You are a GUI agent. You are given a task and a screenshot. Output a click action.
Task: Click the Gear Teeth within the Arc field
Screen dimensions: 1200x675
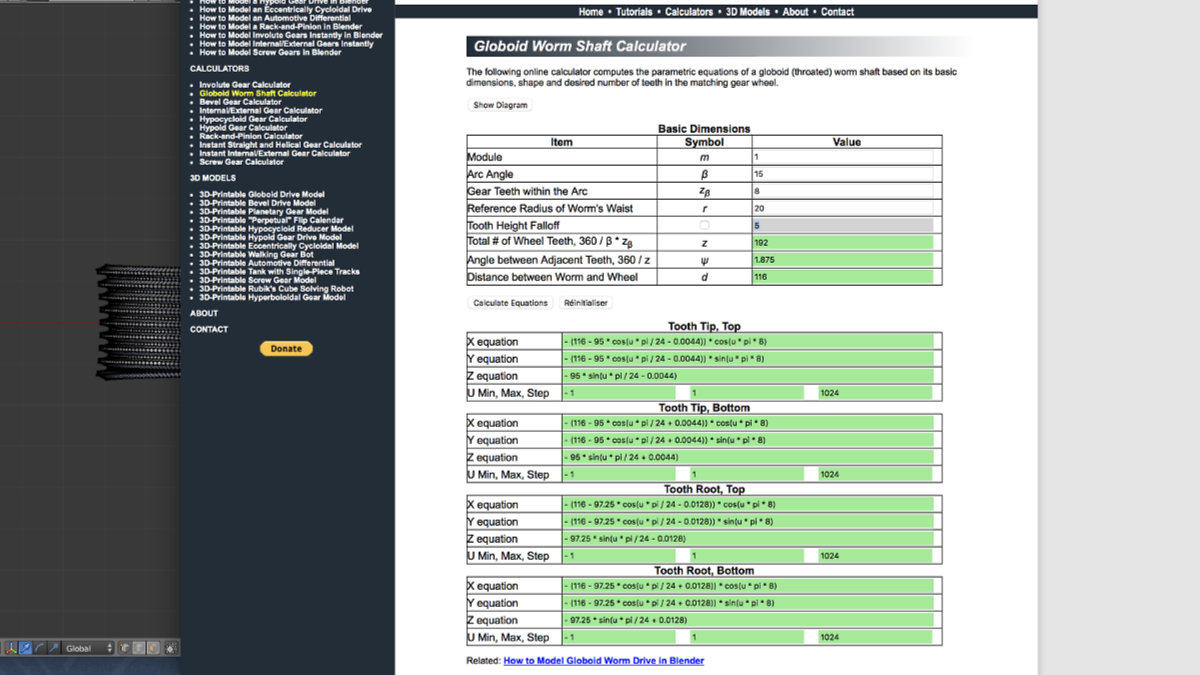tap(842, 191)
